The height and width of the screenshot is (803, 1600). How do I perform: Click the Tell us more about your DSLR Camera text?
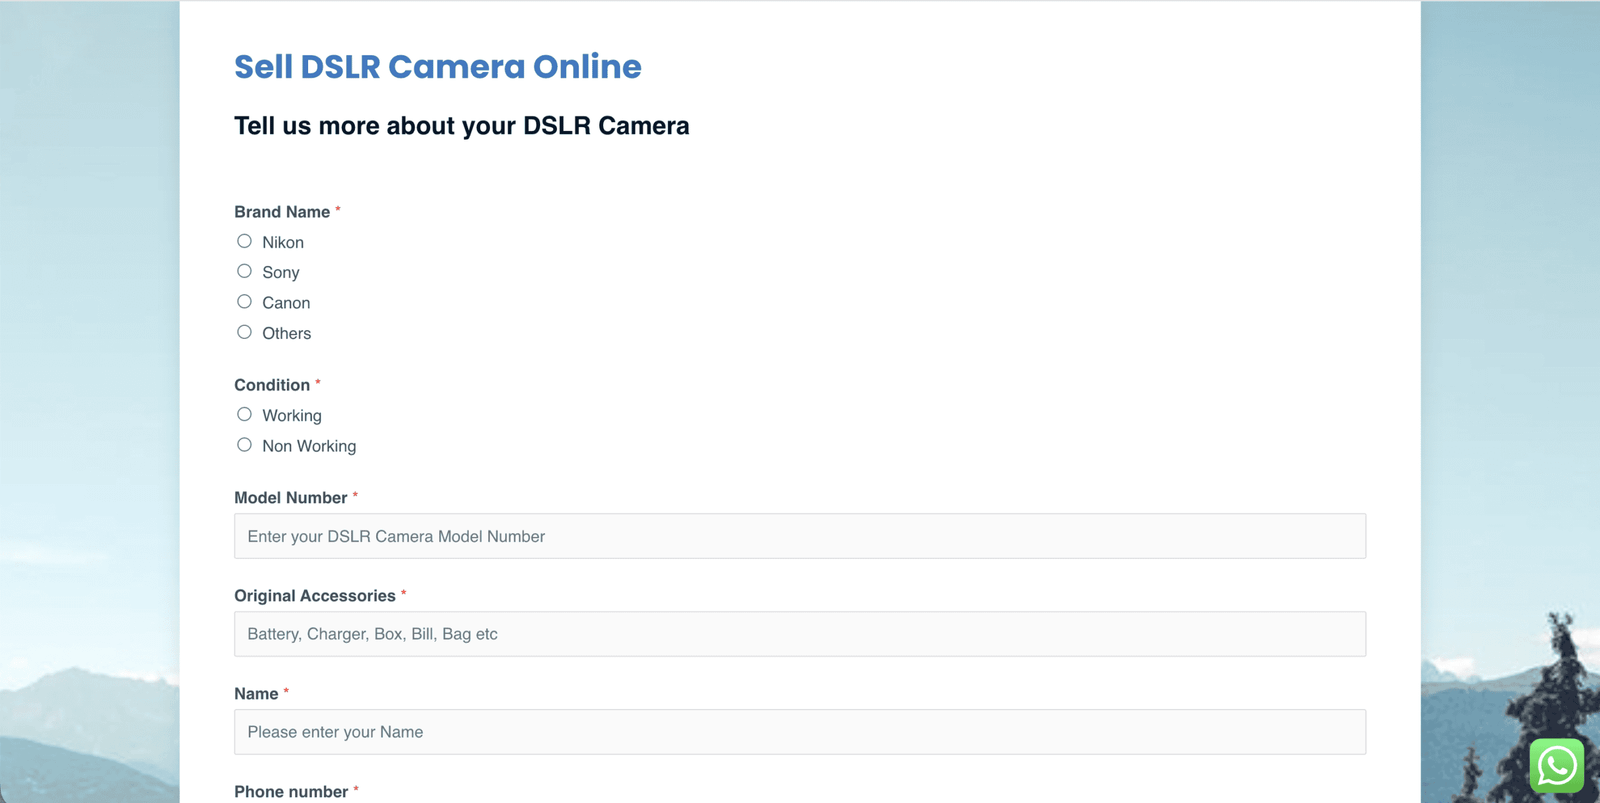point(462,126)
